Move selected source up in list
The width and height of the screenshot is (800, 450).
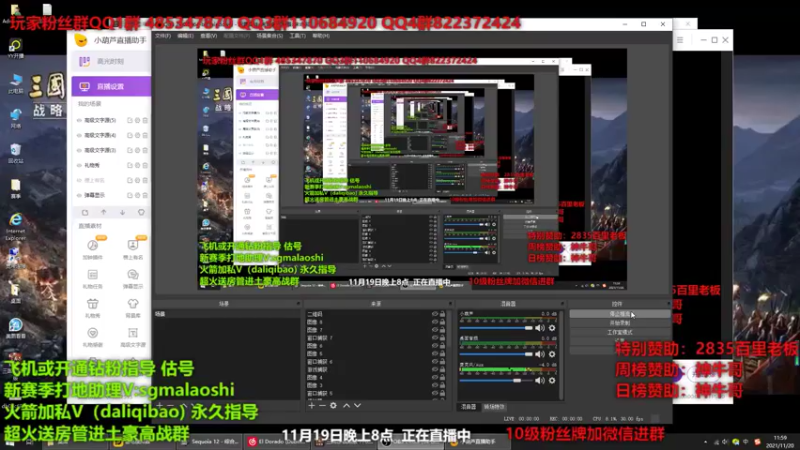click(x=346, y=405)
